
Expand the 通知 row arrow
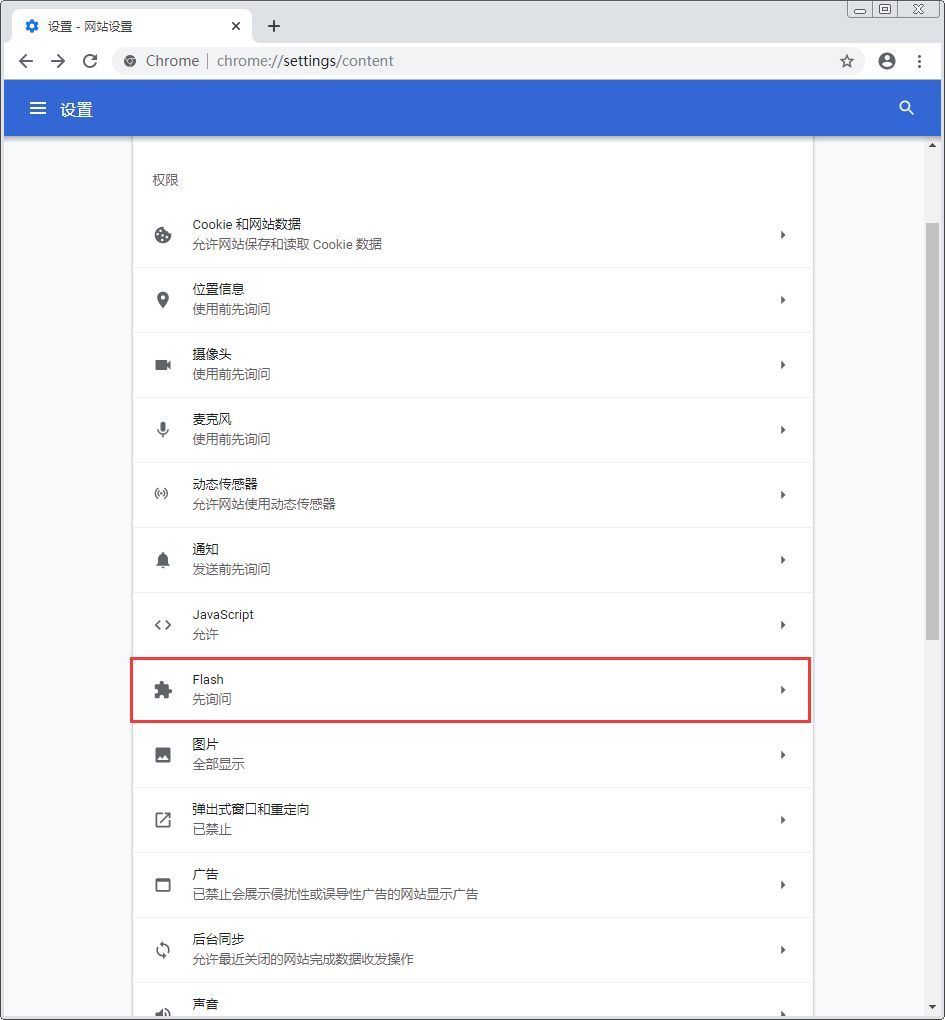click(782, 560)
